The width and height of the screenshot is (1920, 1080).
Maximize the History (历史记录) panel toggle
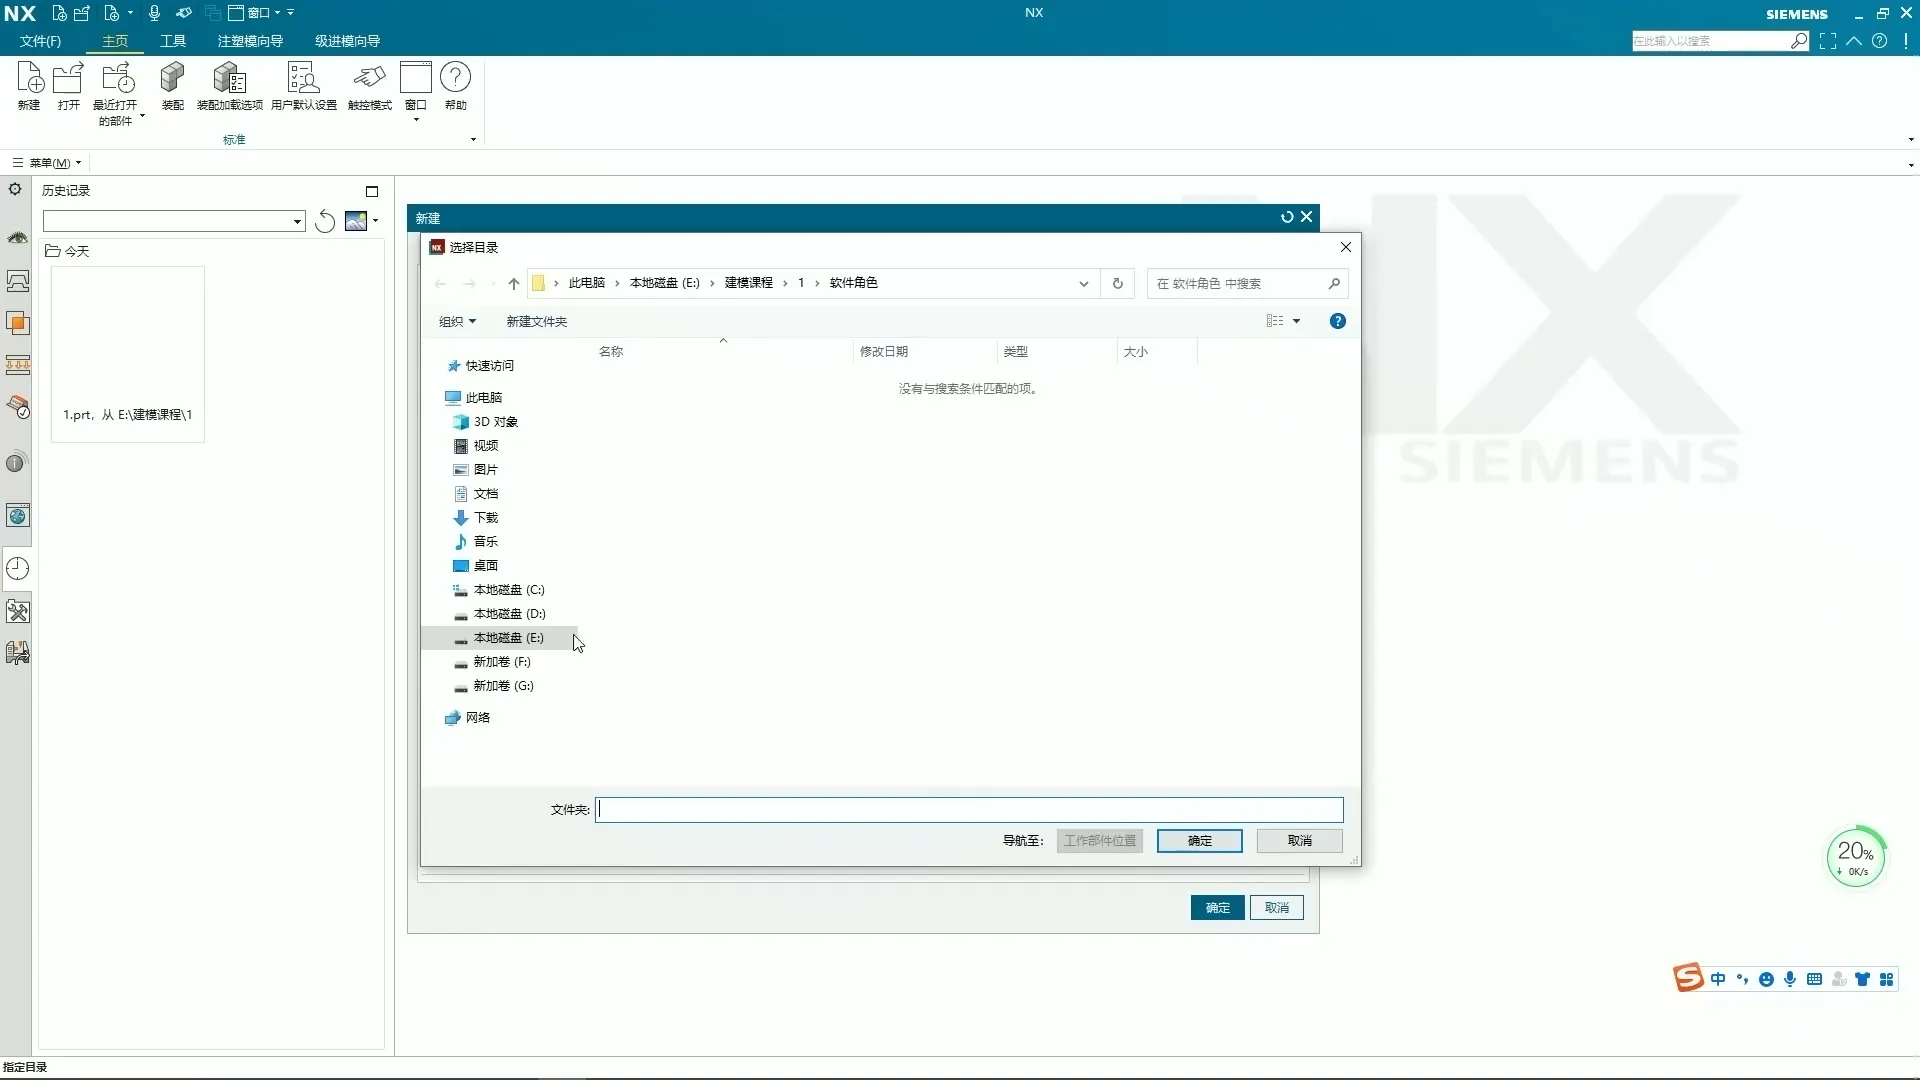pyautogui.click(x=372, y=191)
